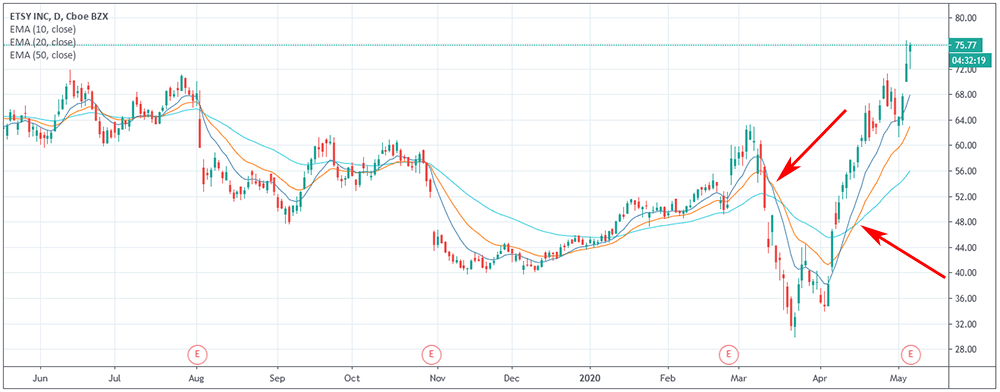
Task: Click the 48.00 price axis label
Action: tap(966, 222)
